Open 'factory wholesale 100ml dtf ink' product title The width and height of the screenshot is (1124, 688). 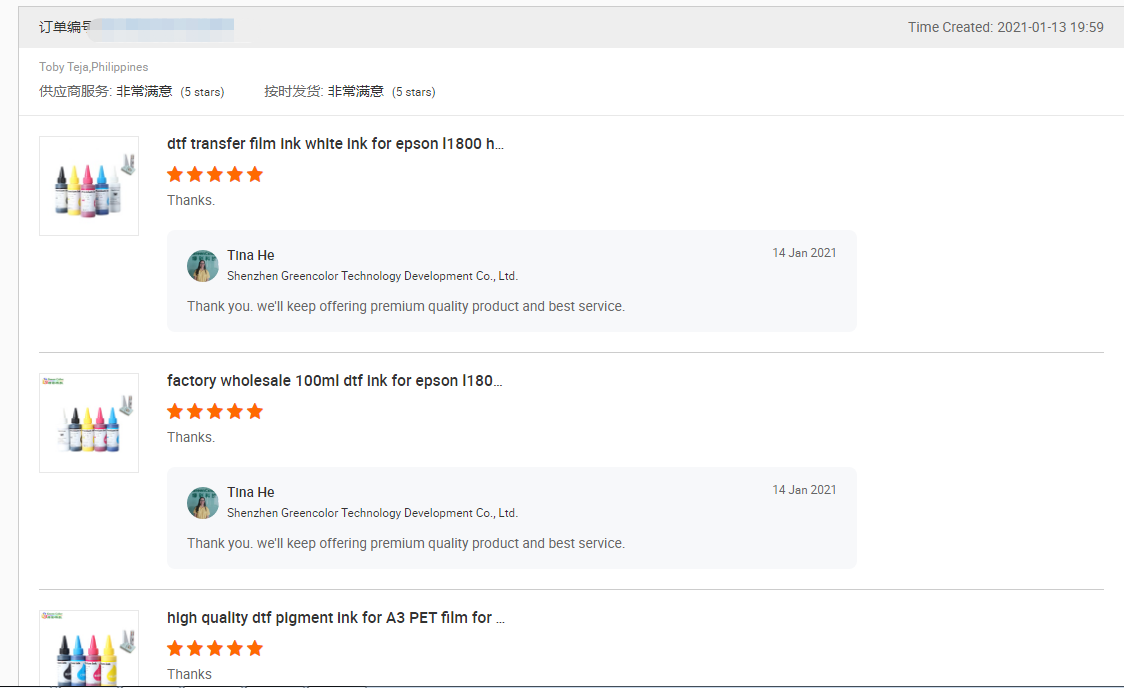point(334,381)
